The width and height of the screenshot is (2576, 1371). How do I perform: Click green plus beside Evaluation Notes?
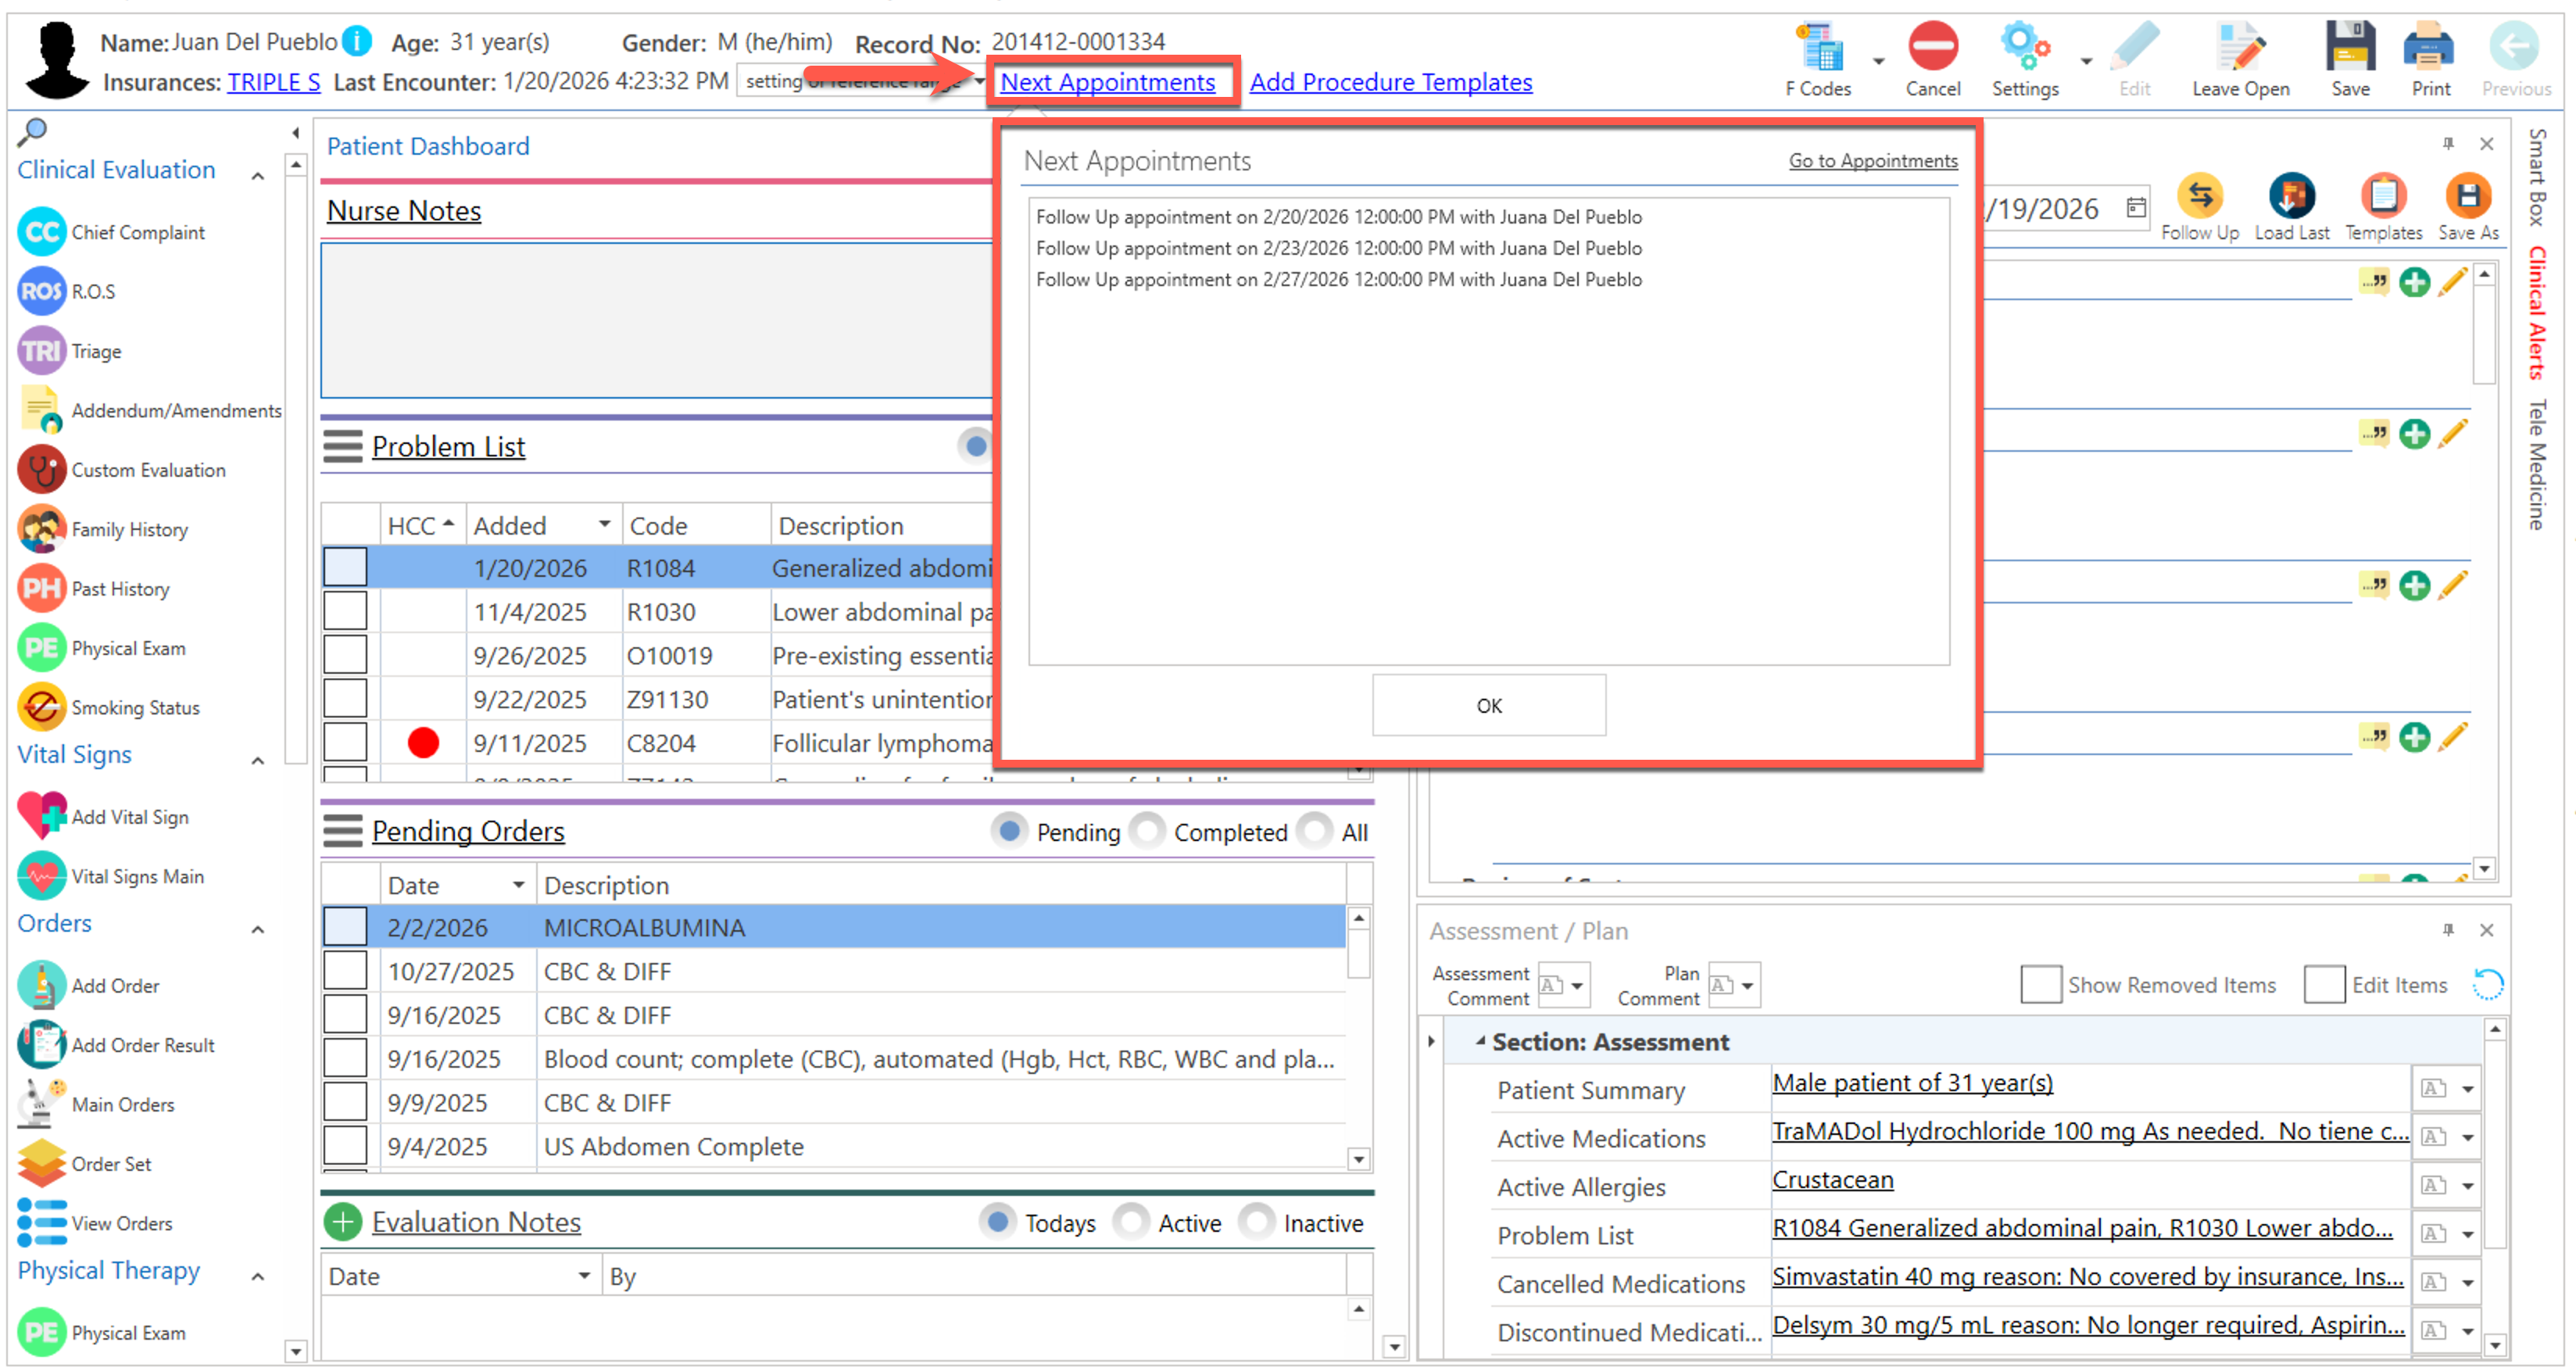point(343,1222)
